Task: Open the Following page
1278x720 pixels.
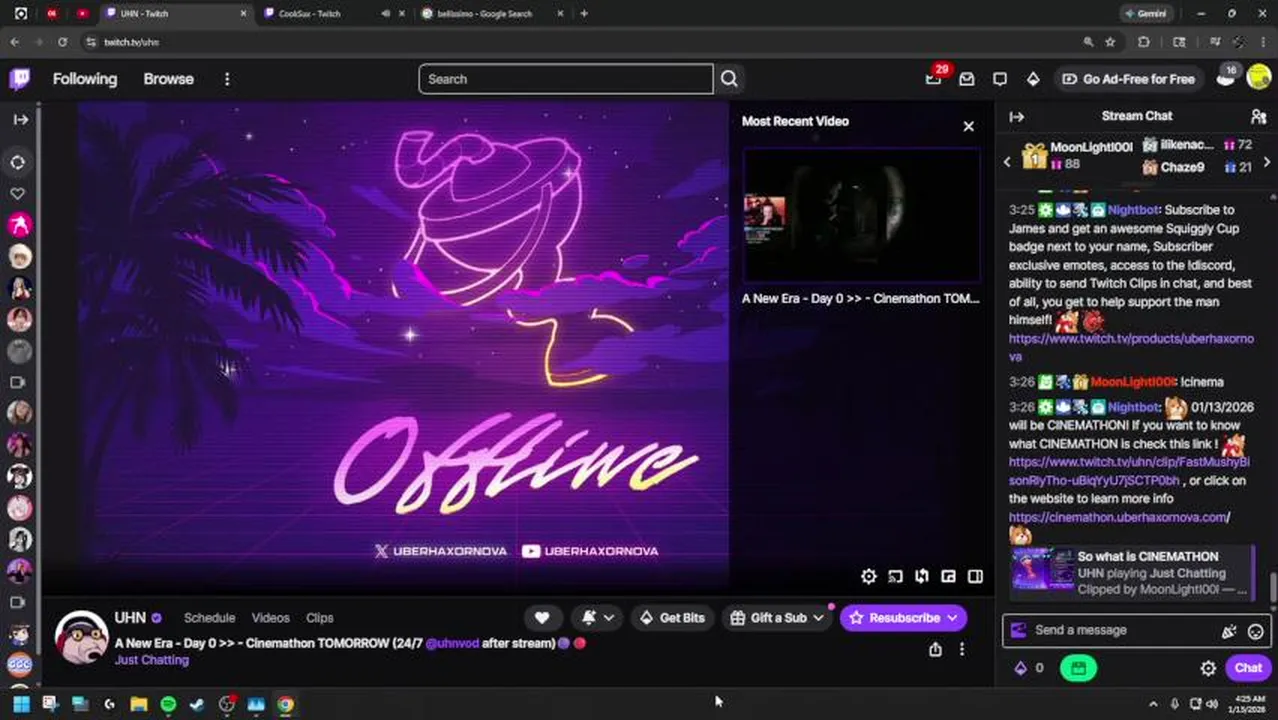Action: [x=85, y=79]
